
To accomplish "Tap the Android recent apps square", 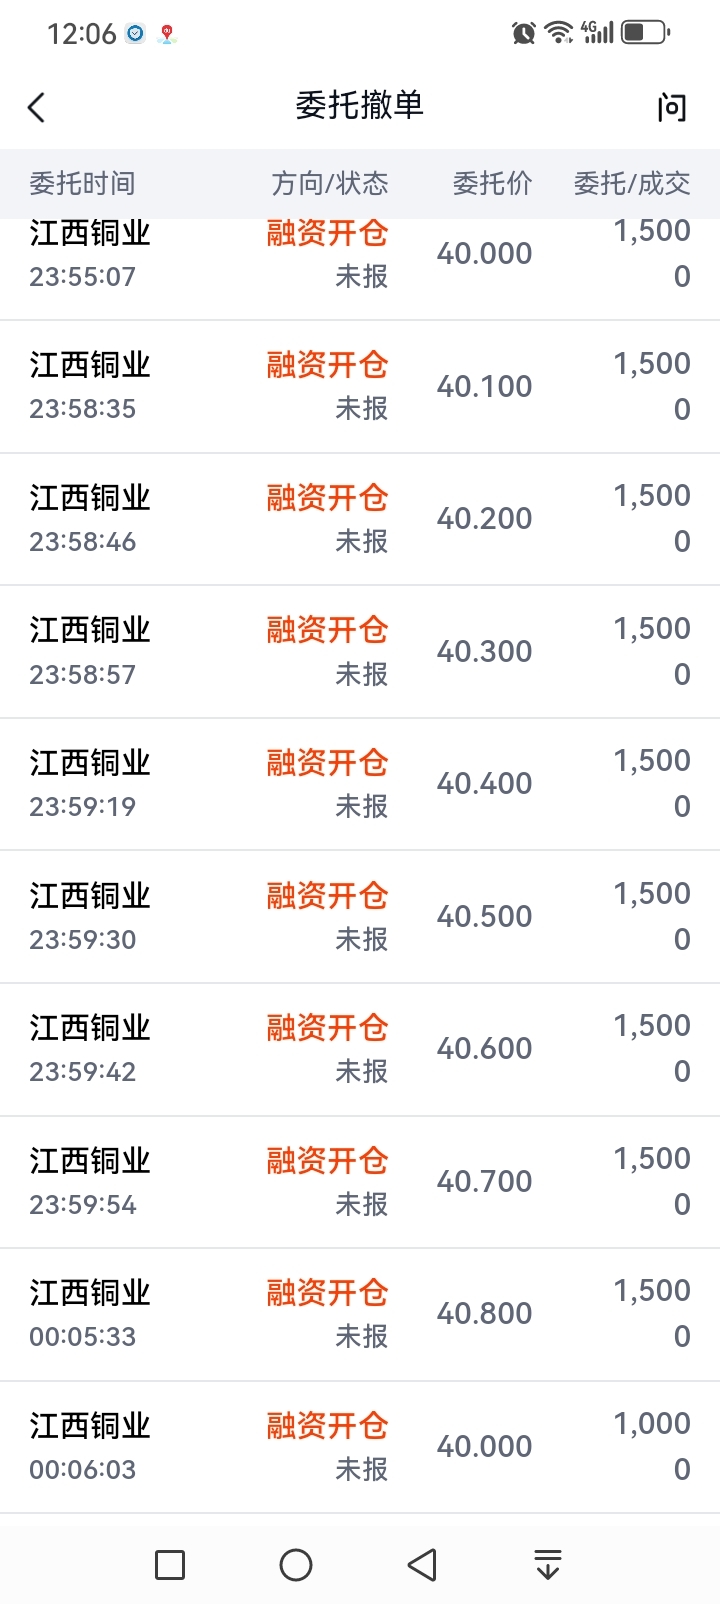I will [170, 1565].
